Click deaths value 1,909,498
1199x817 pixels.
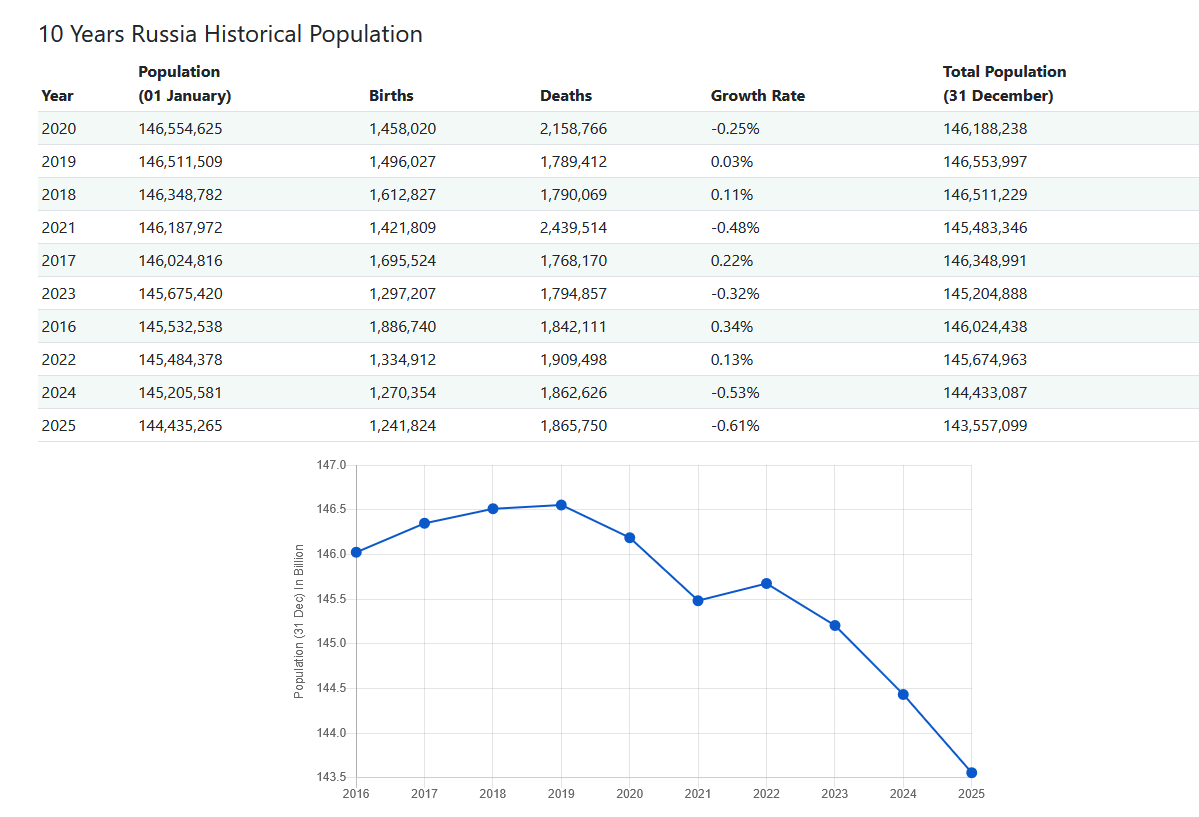click(574, 359)
